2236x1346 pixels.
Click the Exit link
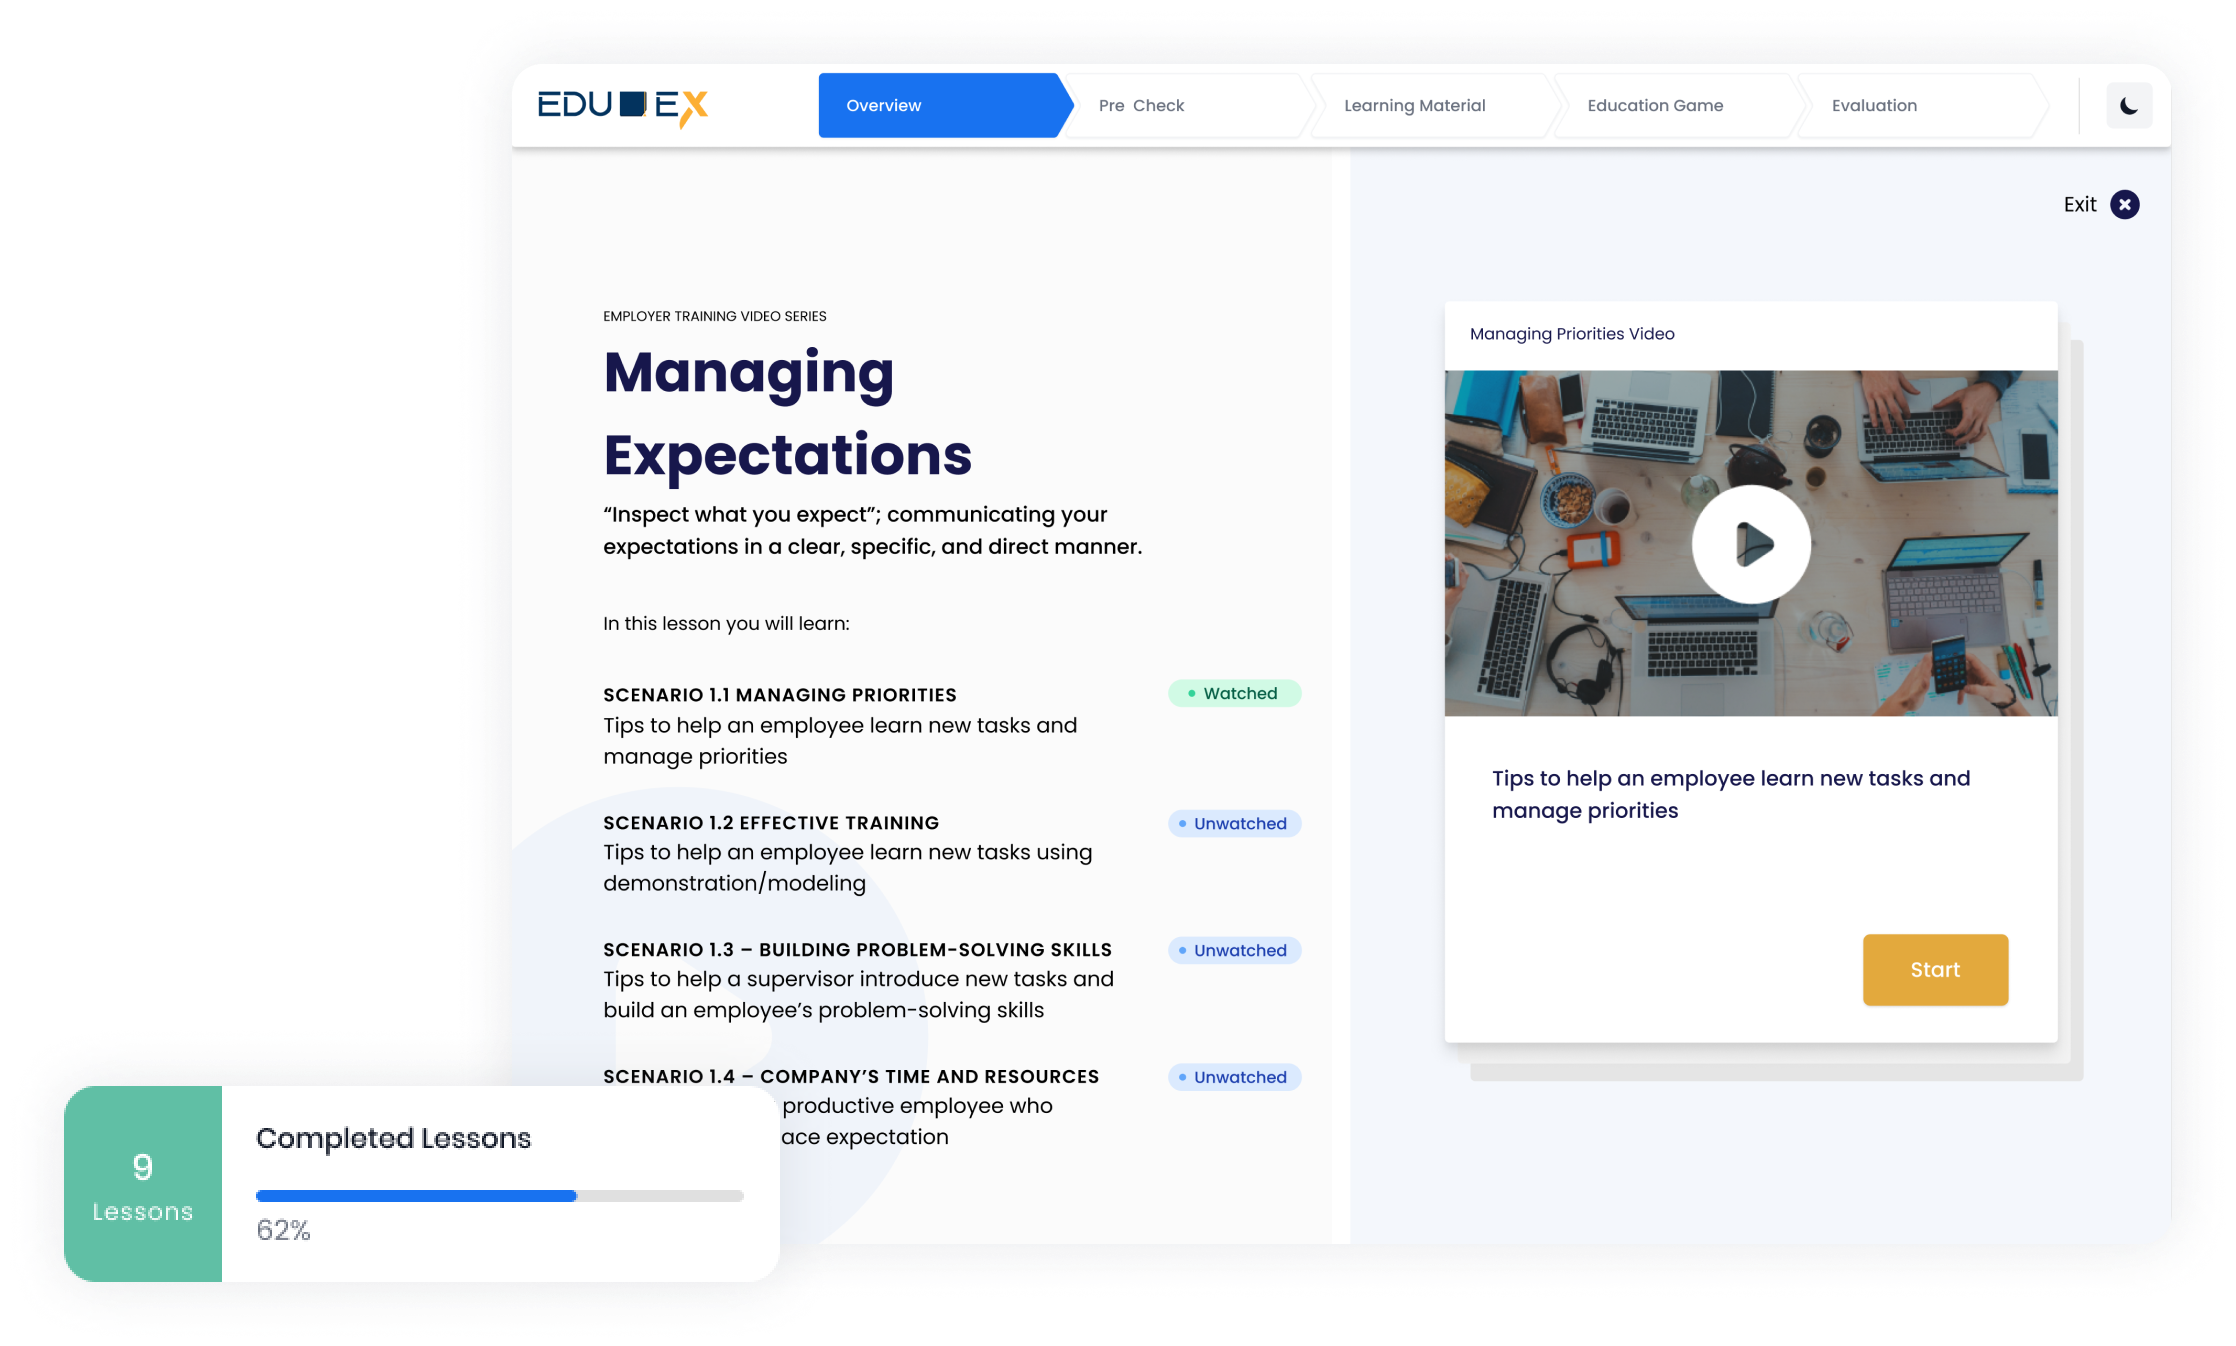click(2080, 204)
